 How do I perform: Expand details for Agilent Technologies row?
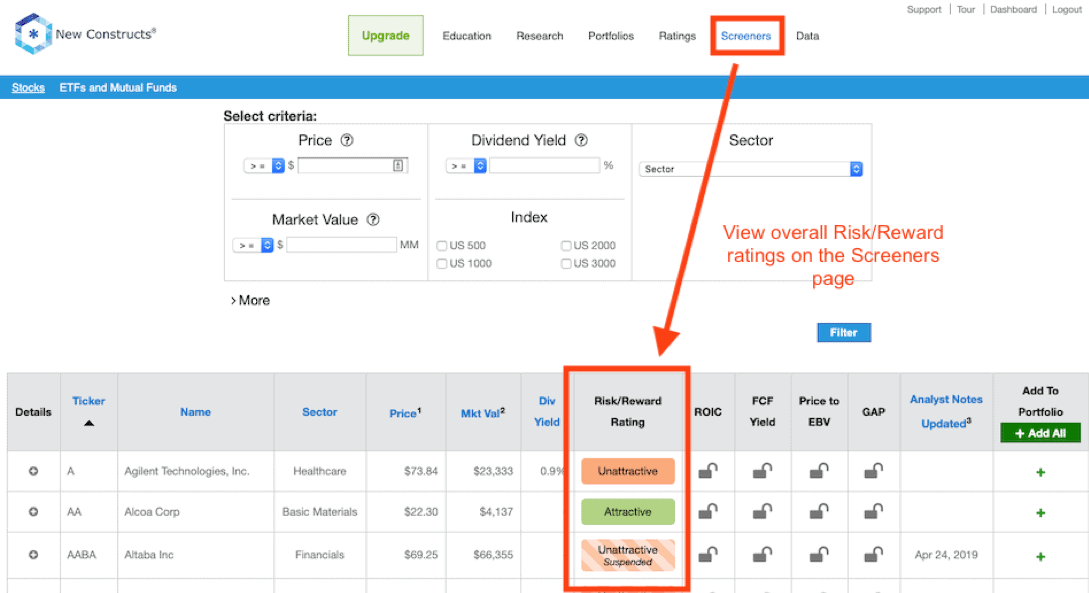[33, 471]
